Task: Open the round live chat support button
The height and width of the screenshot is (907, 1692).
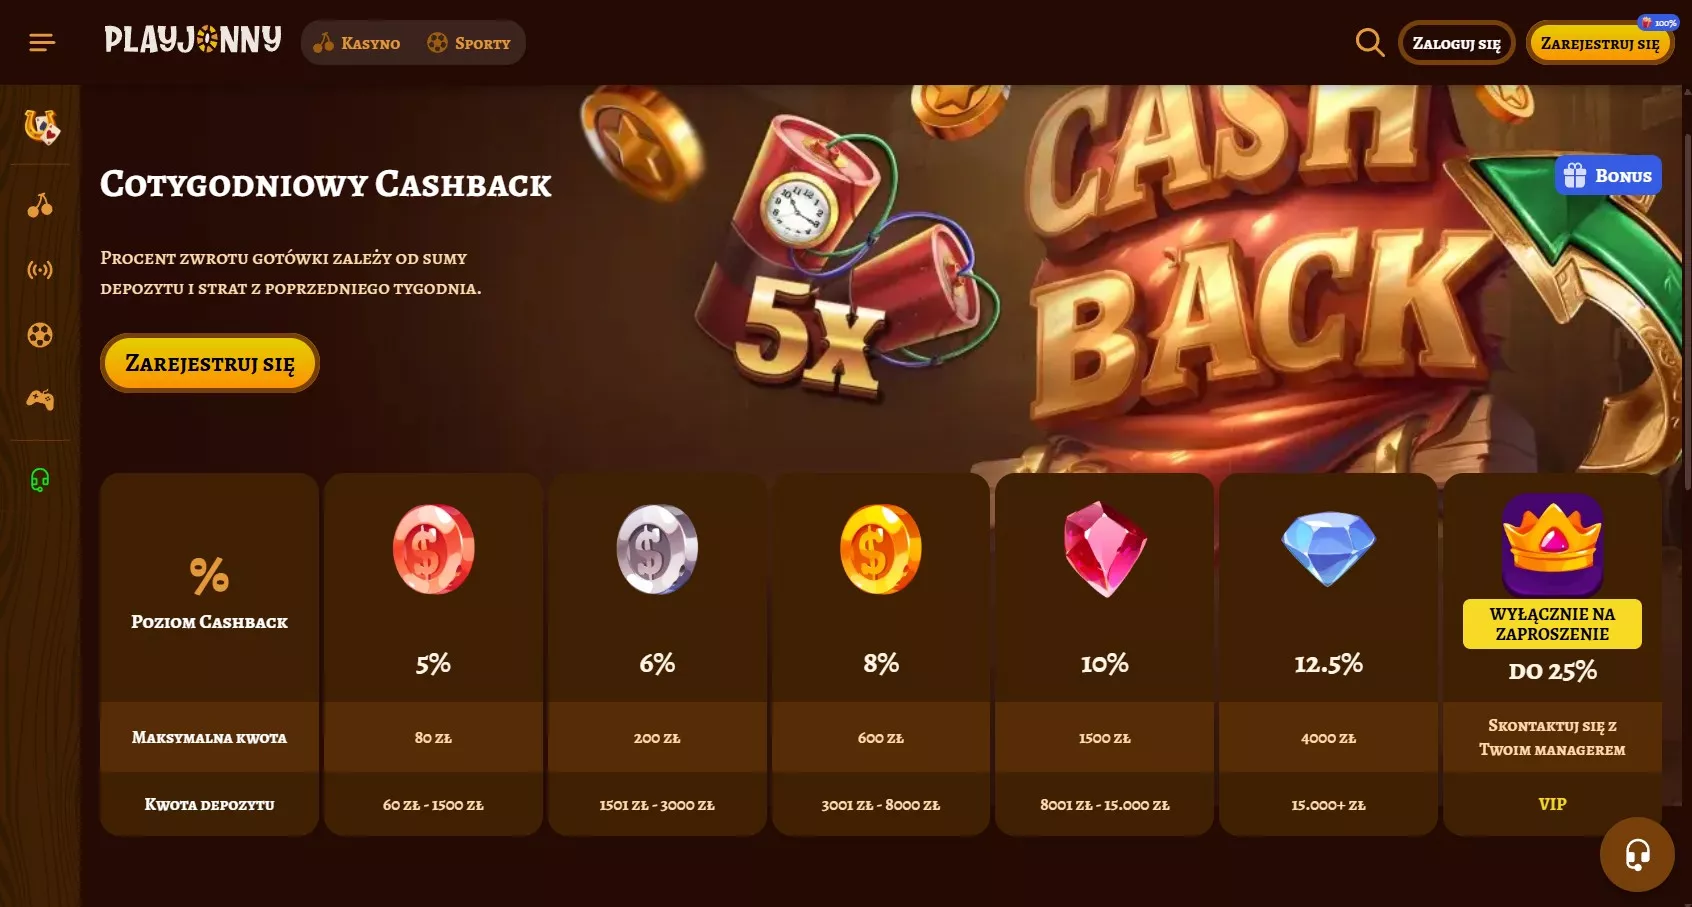Action: 1637,854
